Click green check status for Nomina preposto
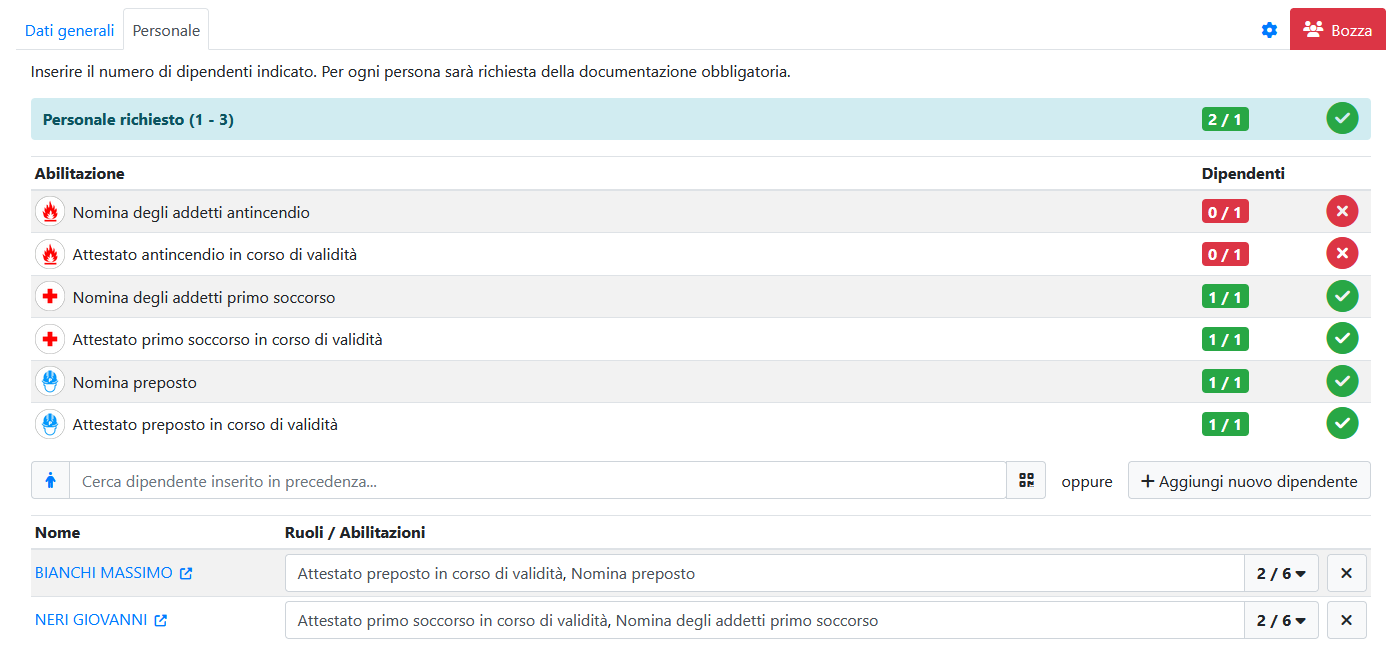Image resolution: width=1400 pixels, height=667 pixels. (x=1342, y=382)
